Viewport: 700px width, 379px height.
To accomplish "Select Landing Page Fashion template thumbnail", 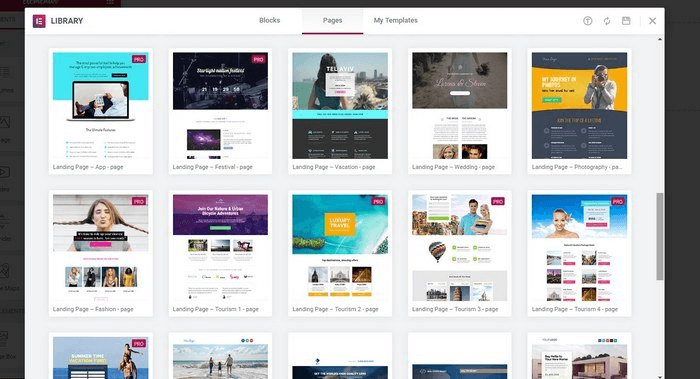I will 100,248.
